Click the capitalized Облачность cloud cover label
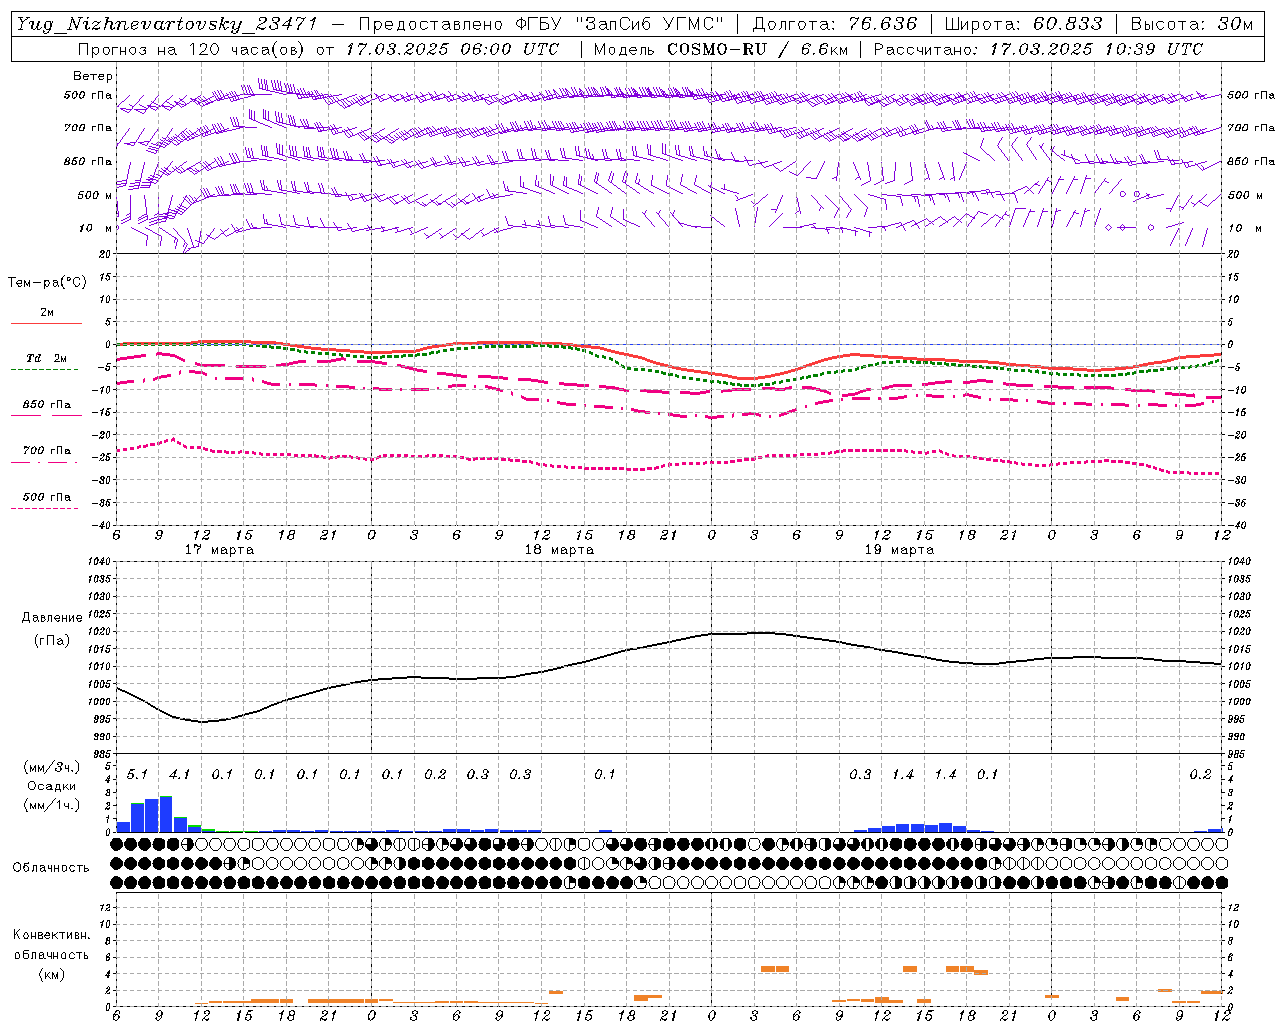The image size is (1280, 1024). (x=51, y=868)
